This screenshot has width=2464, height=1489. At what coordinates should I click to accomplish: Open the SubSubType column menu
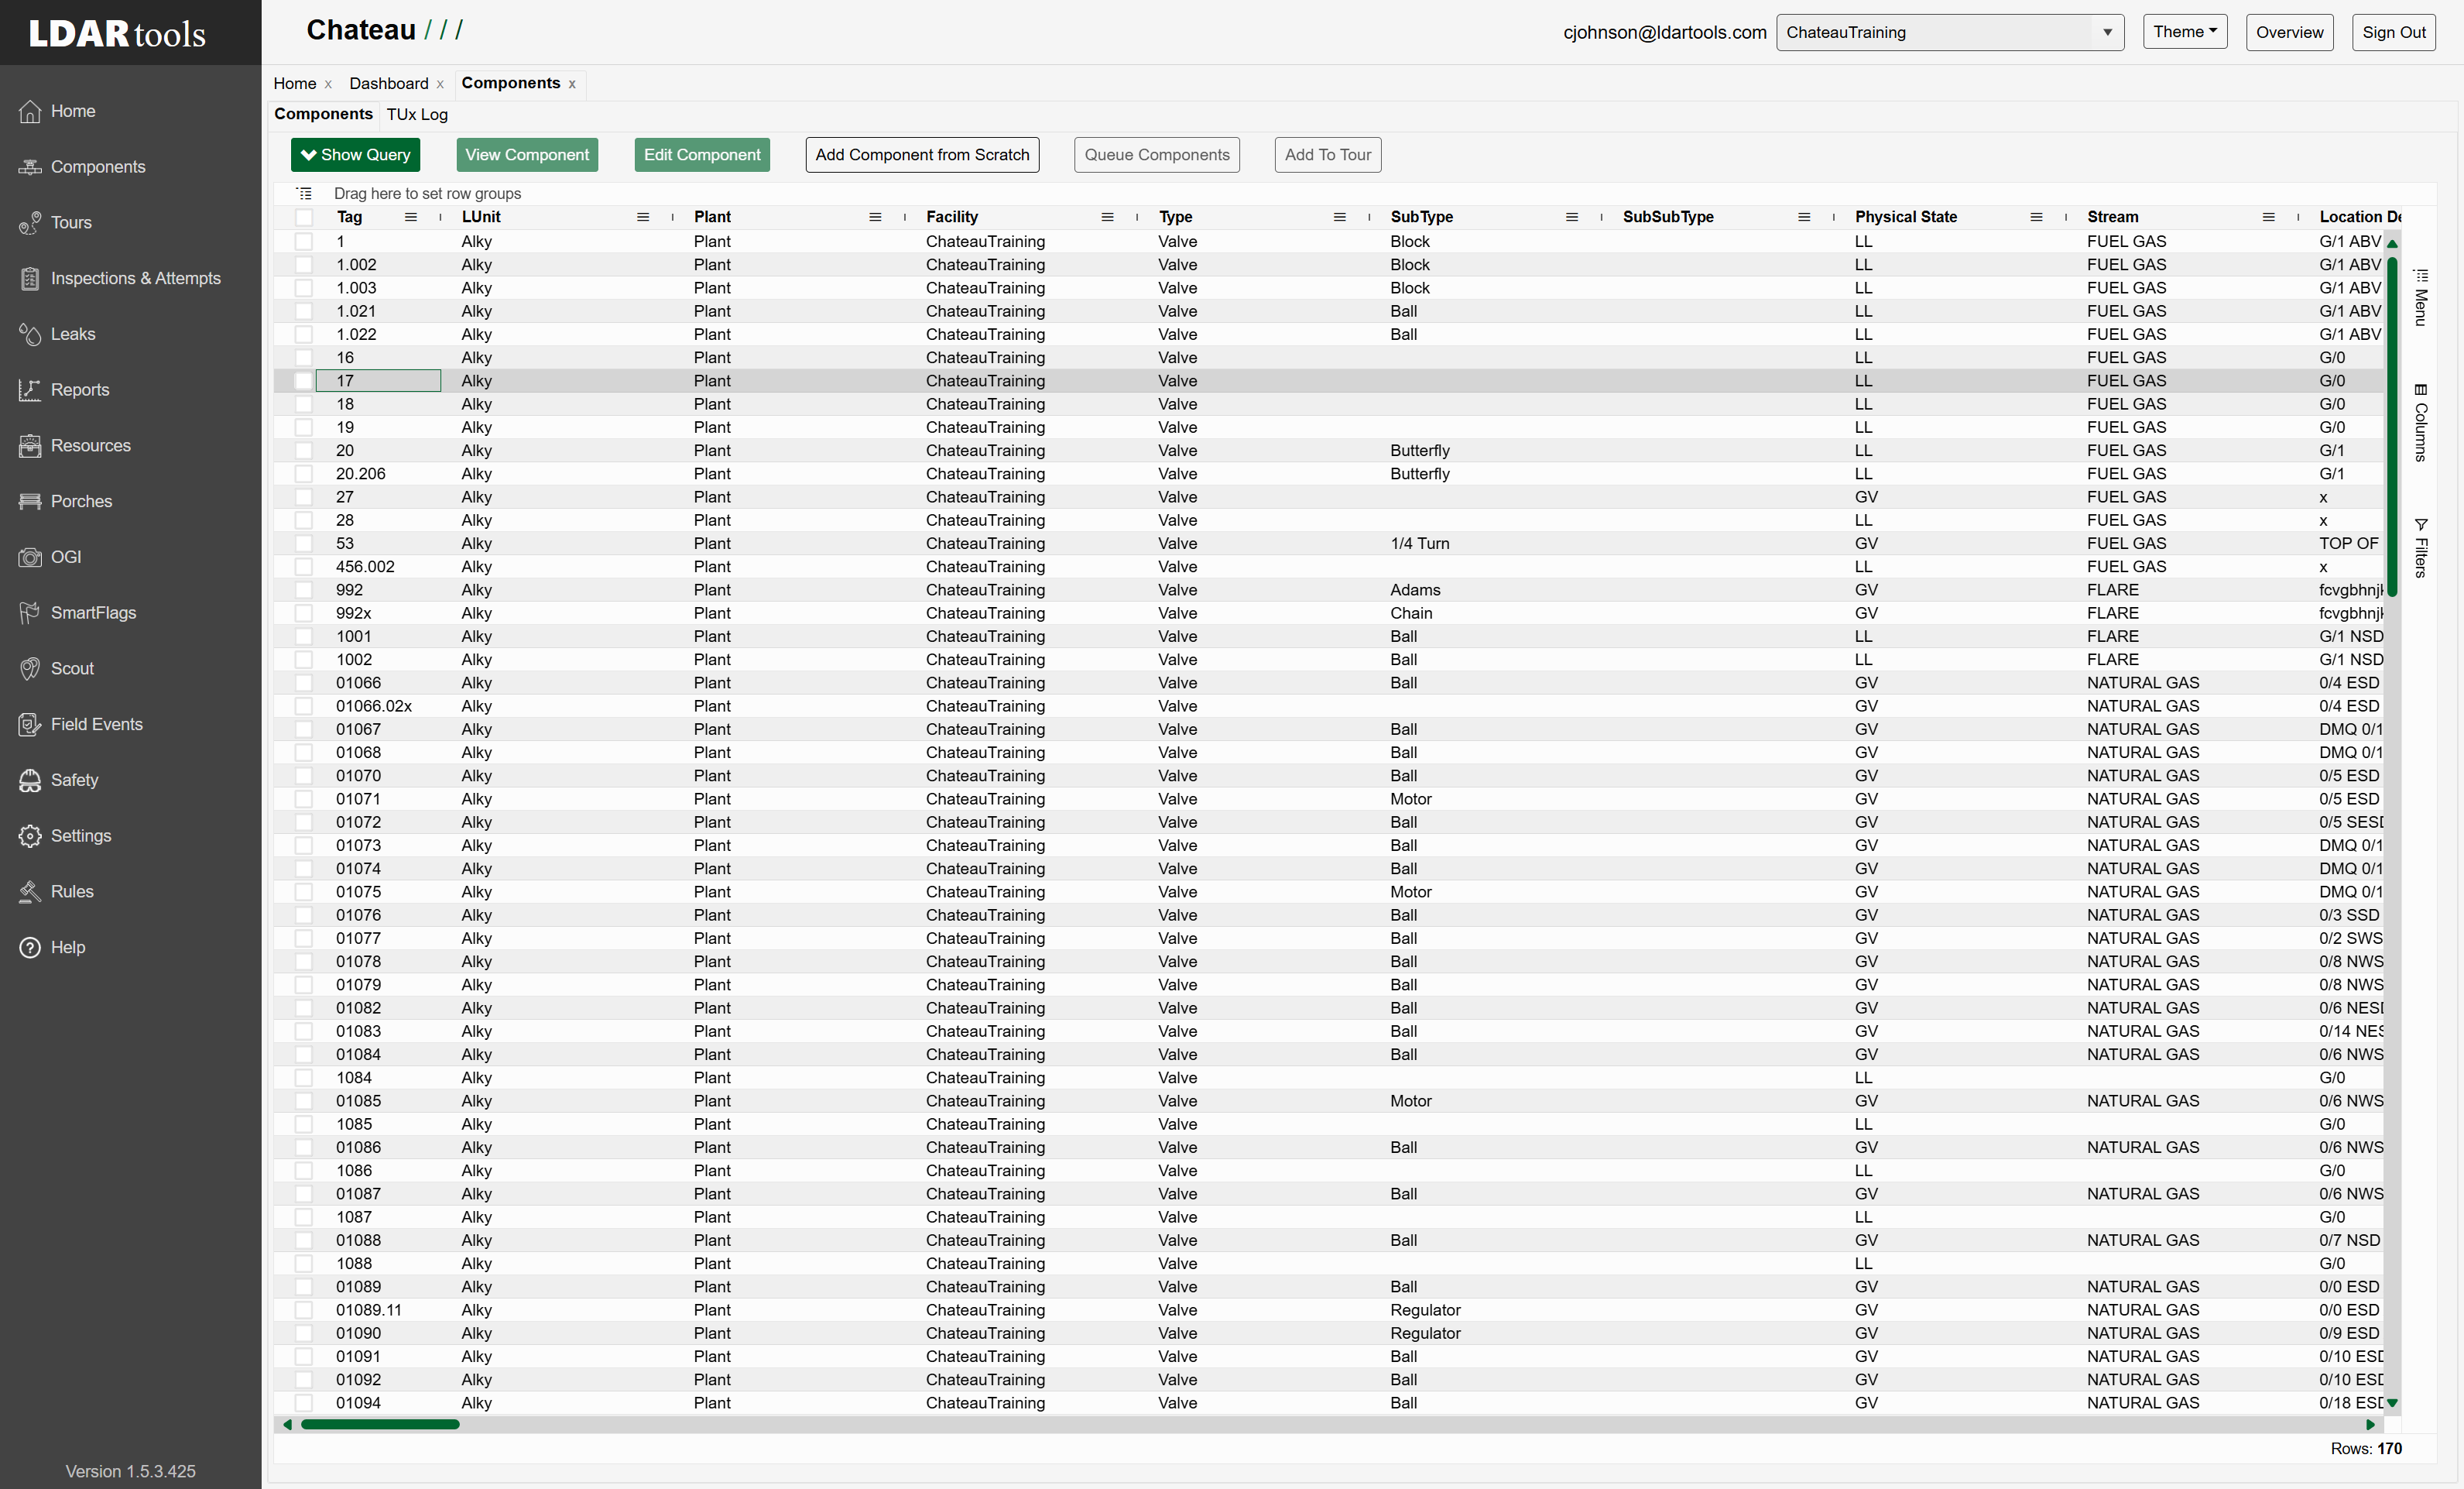(1804, 217)
